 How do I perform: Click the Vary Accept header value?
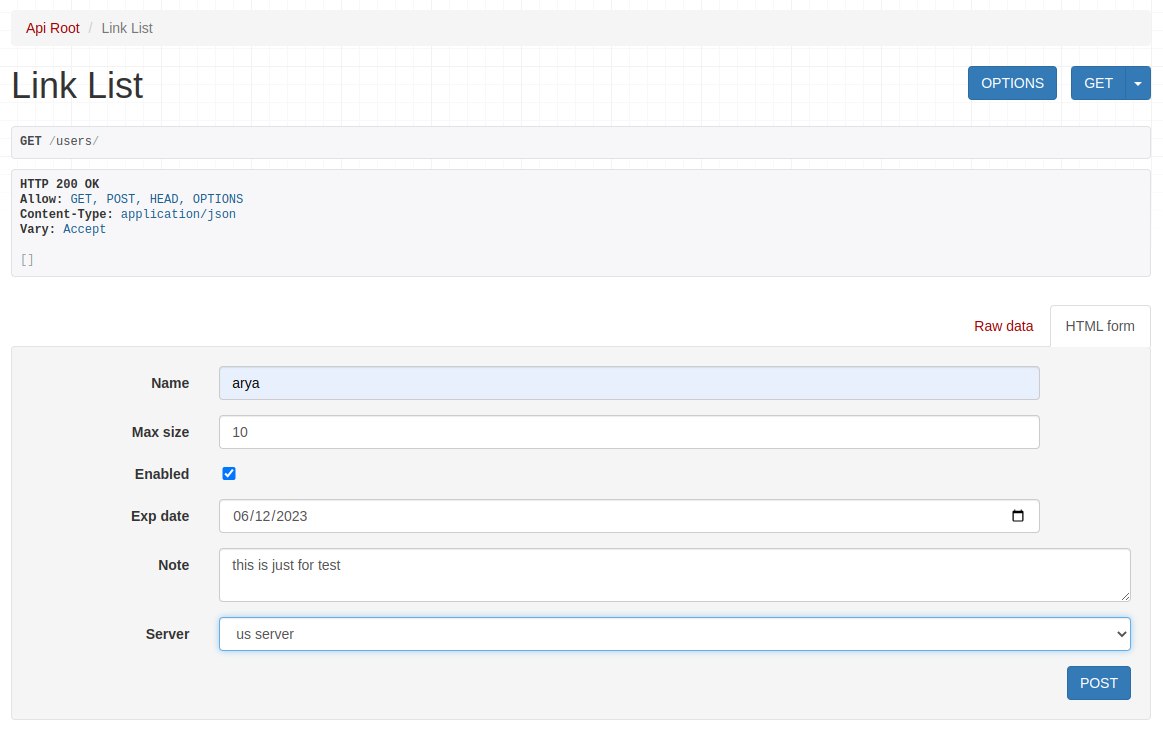pyautogui.click(x=85, y=229)
